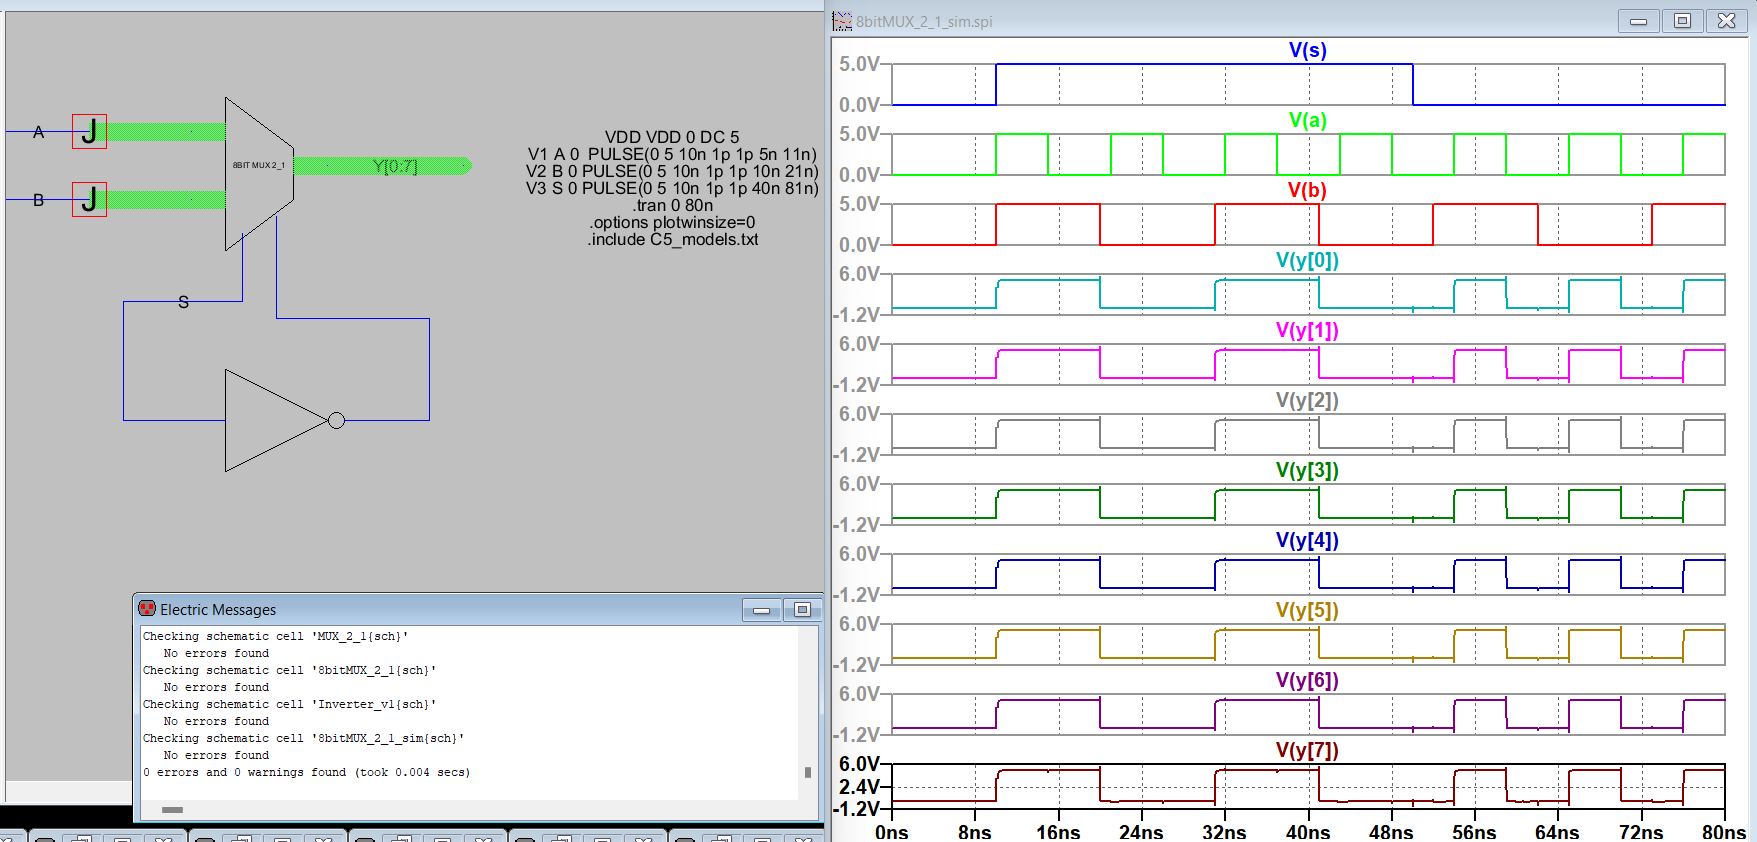The image size is (1757, 842).
Task: Click the V(y[7]) trace label
Action: (1307, 750)
